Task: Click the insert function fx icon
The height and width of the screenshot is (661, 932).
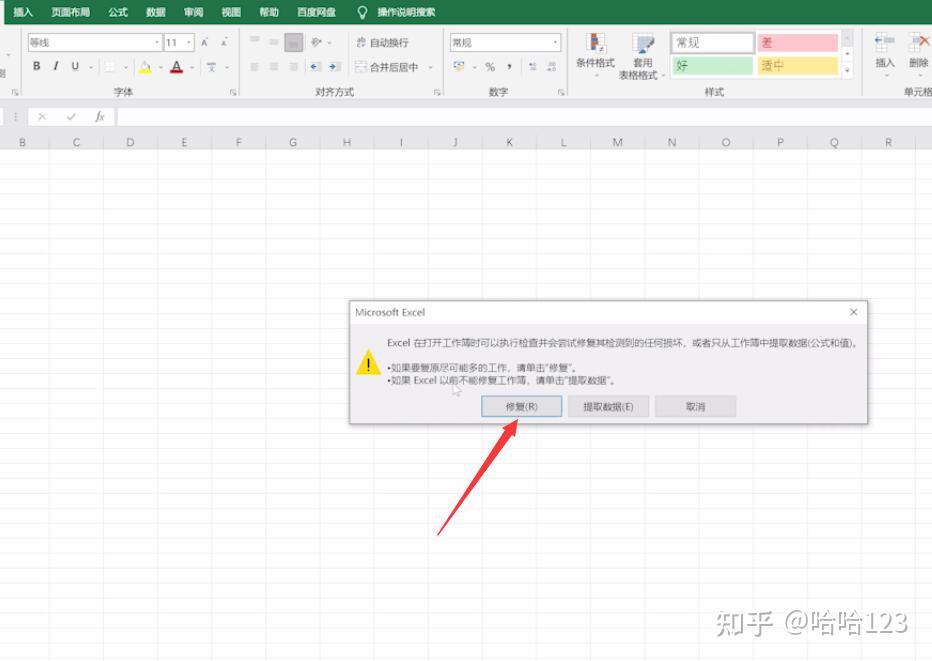Action: pyautogui.click(x=99, y=117)
